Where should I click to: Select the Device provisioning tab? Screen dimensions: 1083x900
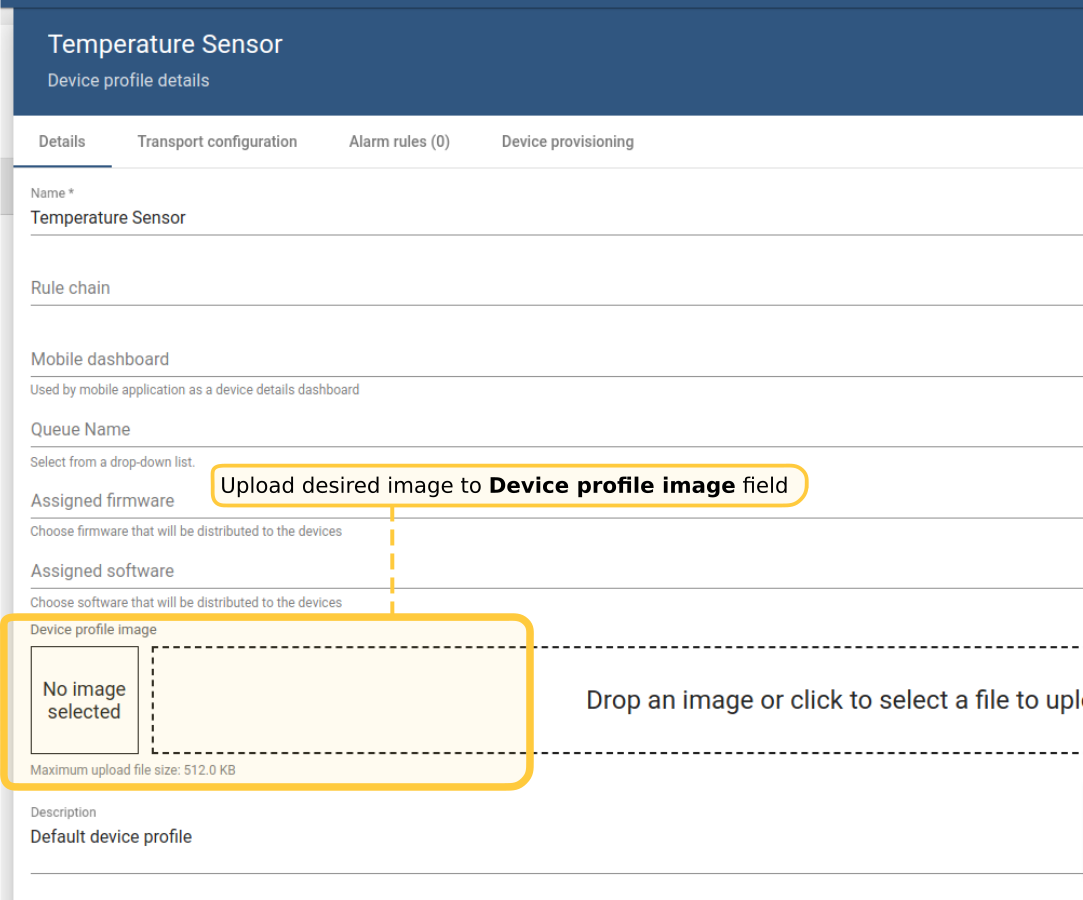[x=567, y=142]
